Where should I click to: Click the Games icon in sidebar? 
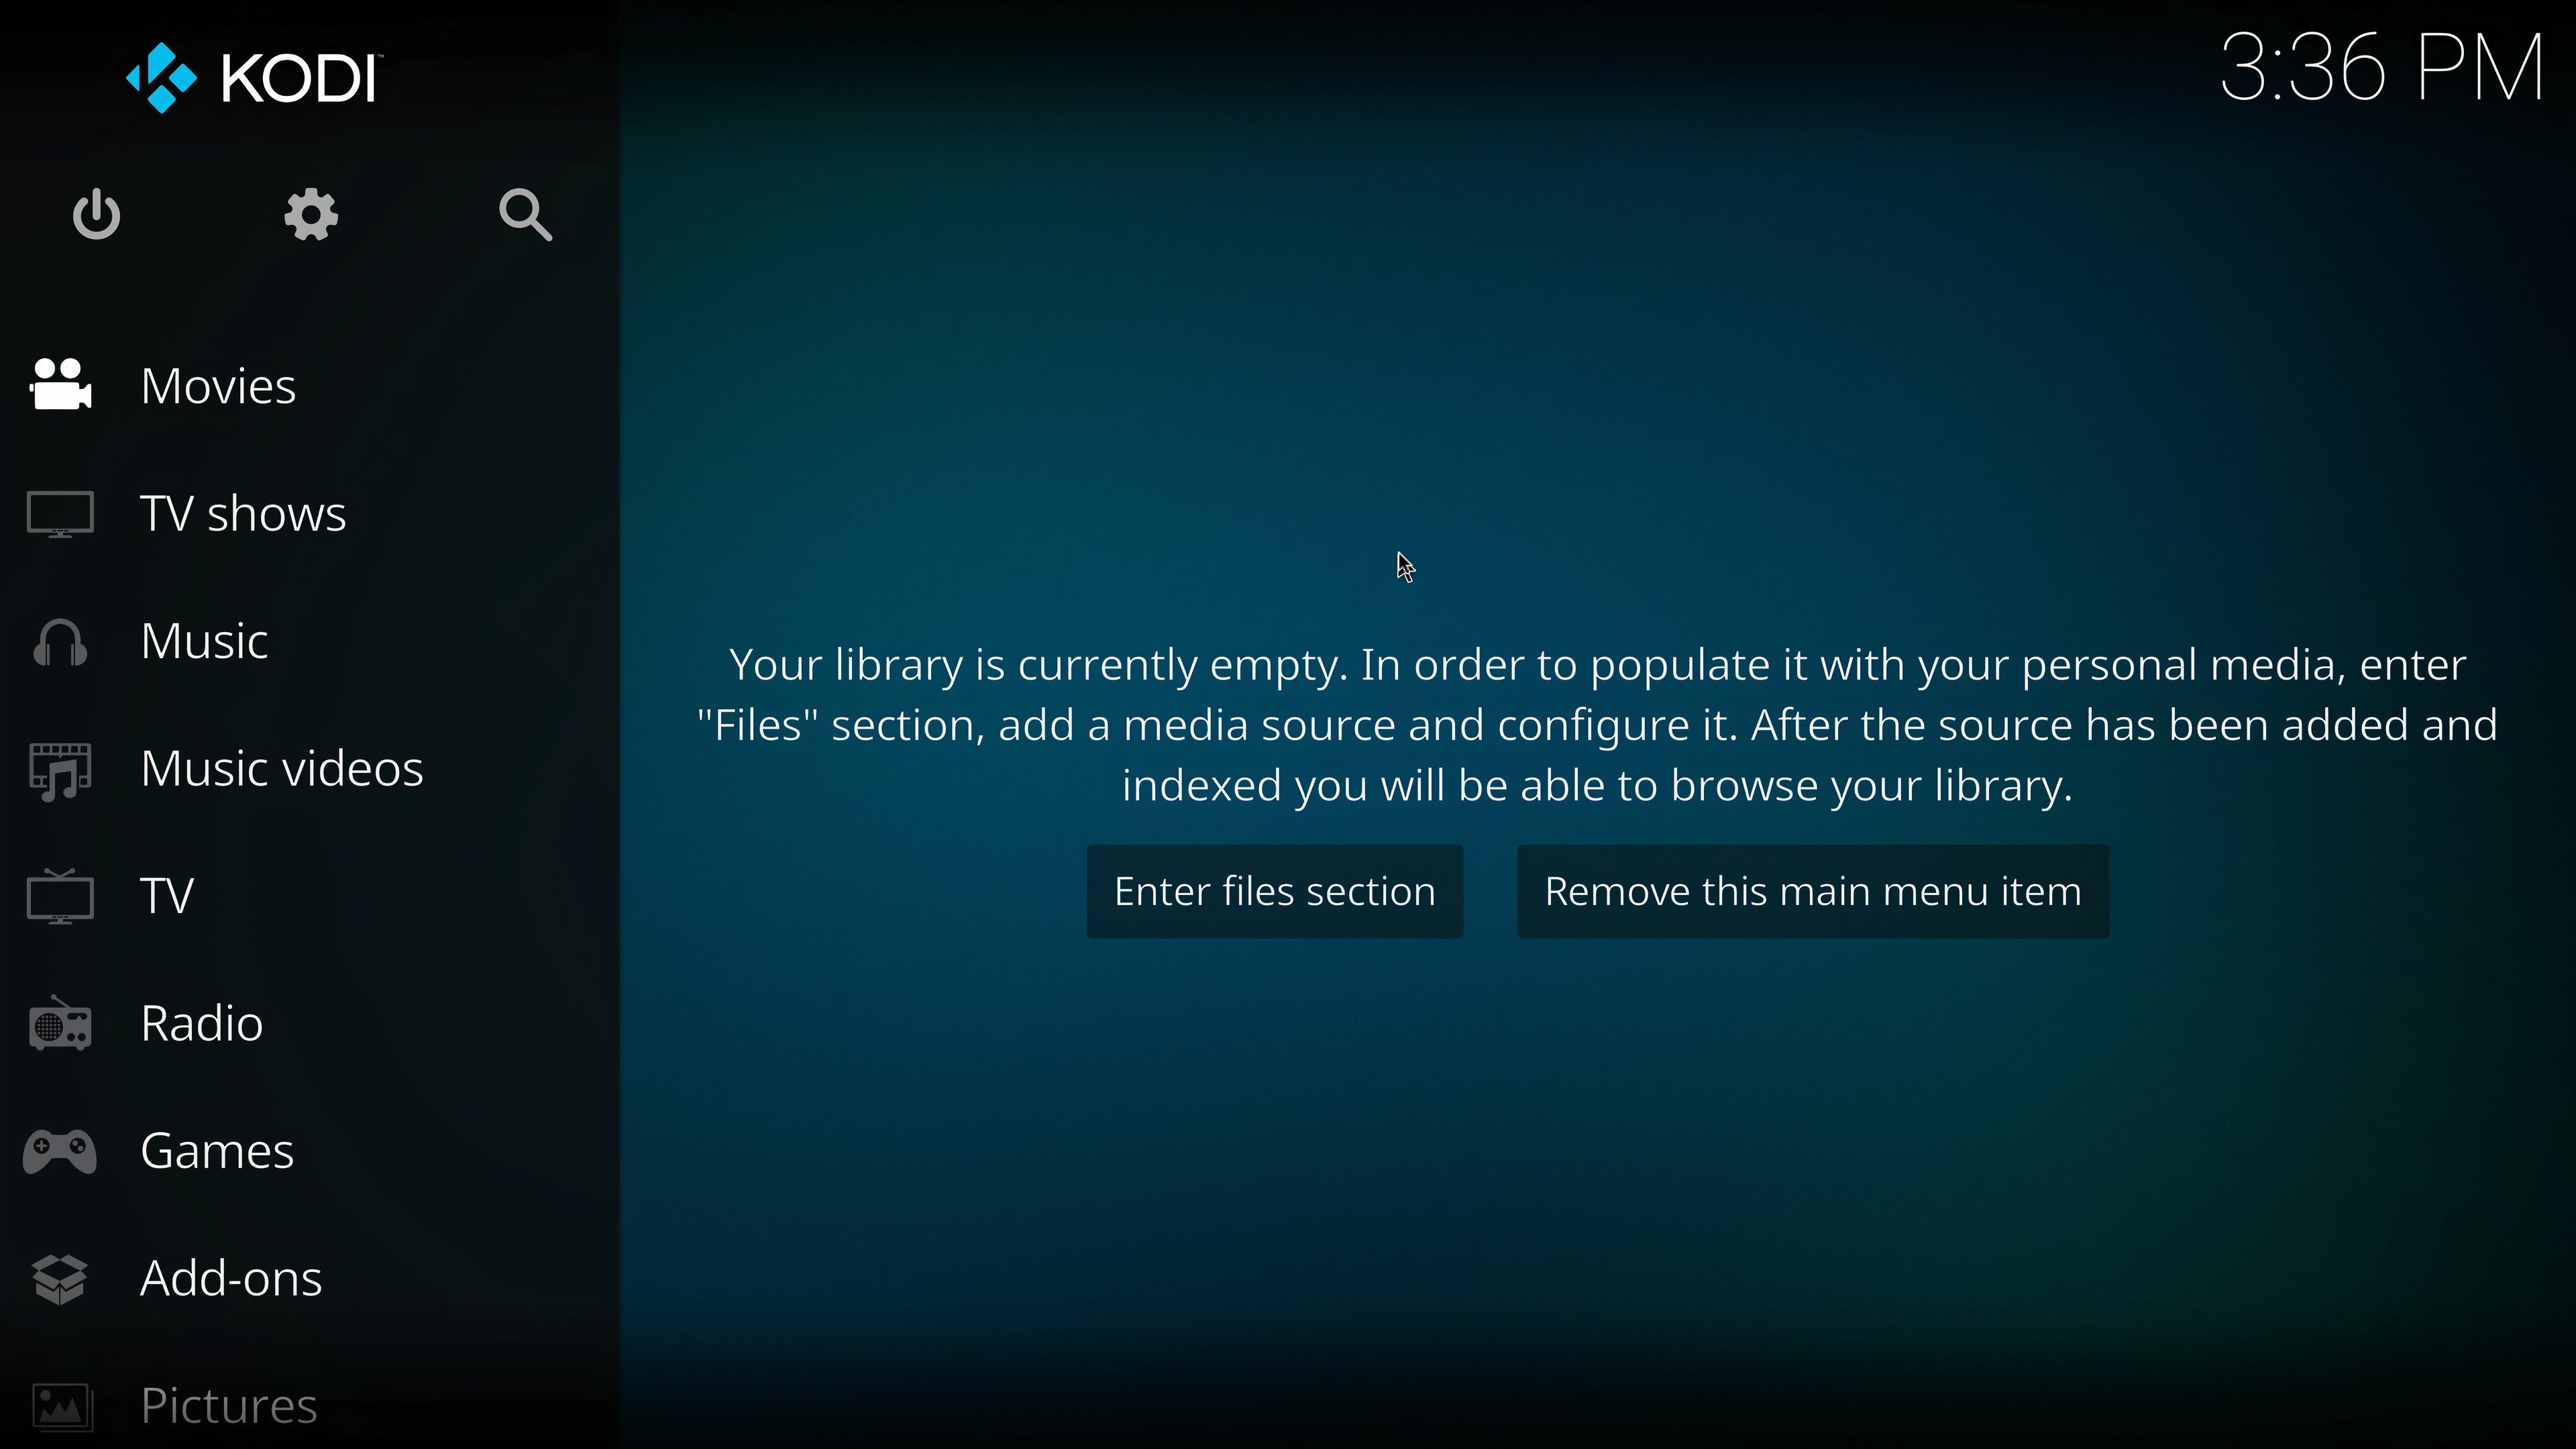[62, 1150]
